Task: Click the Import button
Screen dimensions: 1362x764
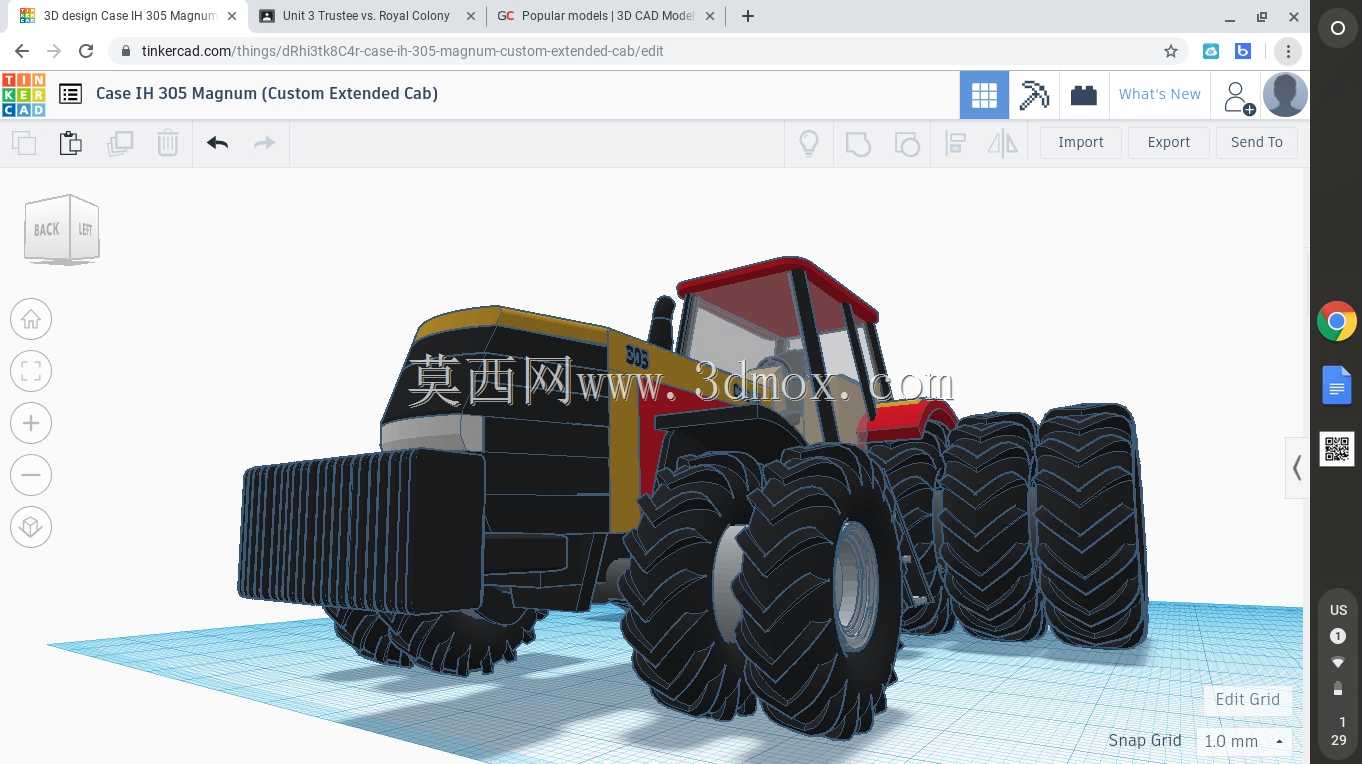Action: point(1081,142)
